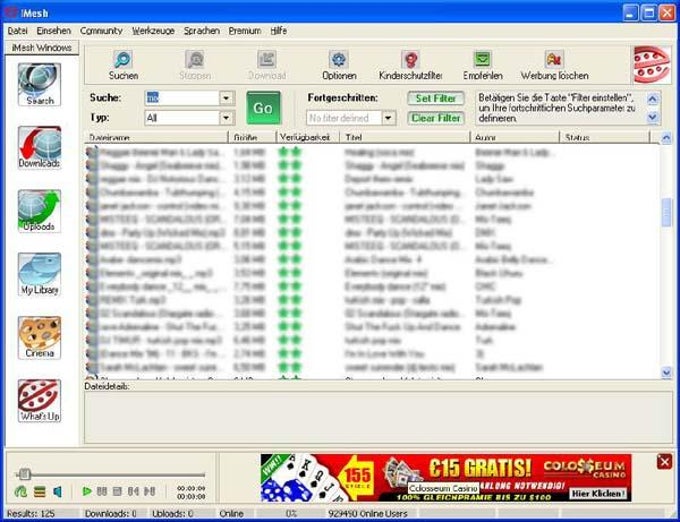The height and width of the screenshot is (522, 680).
Task: Sort results by Autor column header
Action: click(x=516, y=137)
